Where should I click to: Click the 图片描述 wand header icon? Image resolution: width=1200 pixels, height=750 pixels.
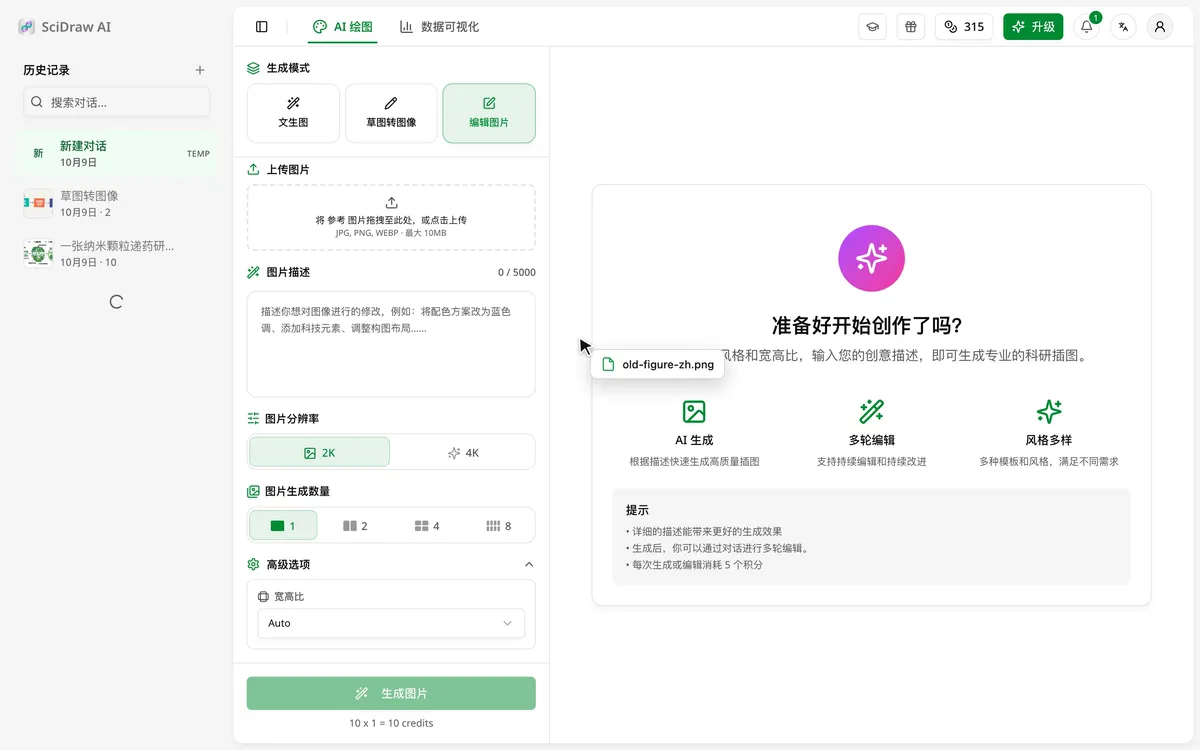pyautogui.click(x=254, y=272)
